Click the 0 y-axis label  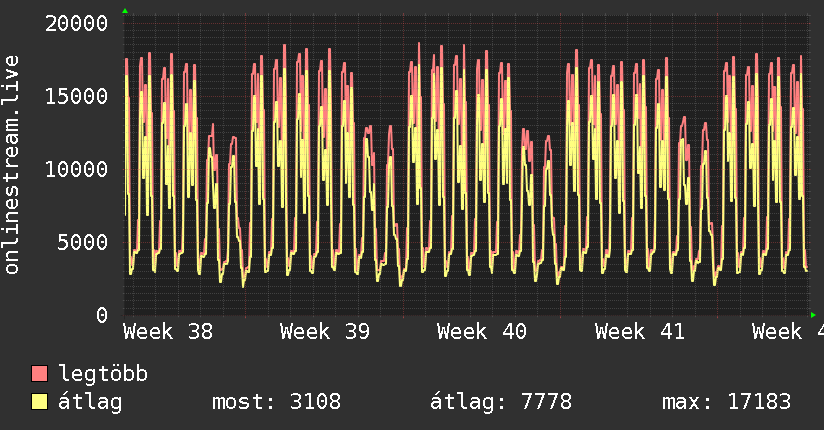[x=102, y=315]
